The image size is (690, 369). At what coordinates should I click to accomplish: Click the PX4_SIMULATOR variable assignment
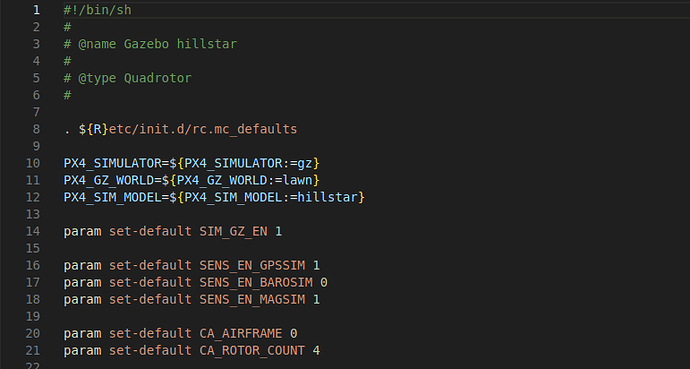coord(191,163)
